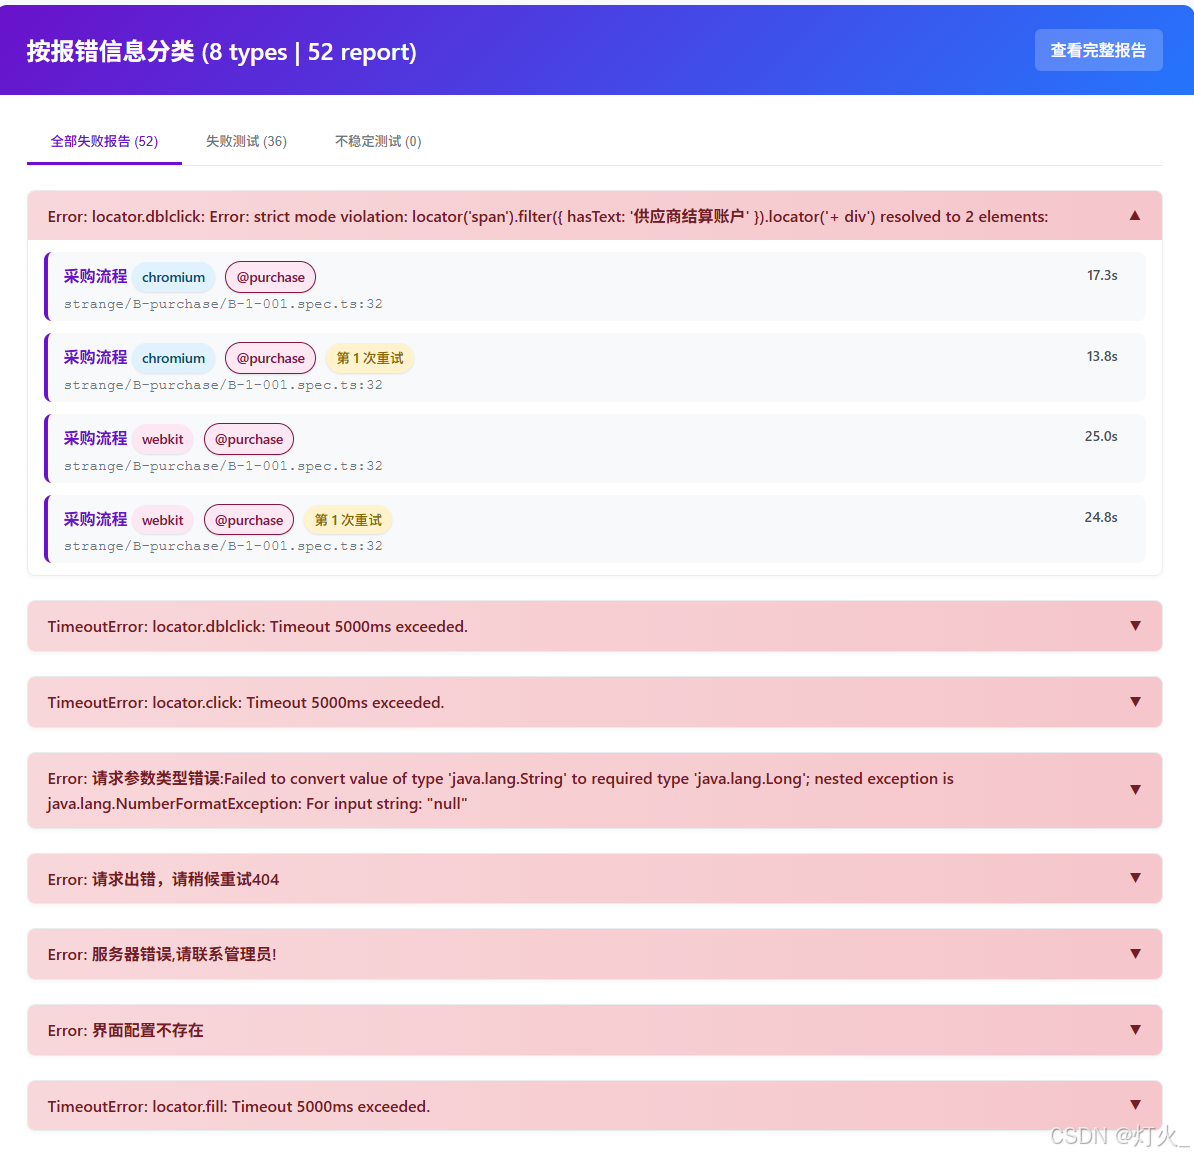Click chromium badge in the 17.3s row

point(174,277)
